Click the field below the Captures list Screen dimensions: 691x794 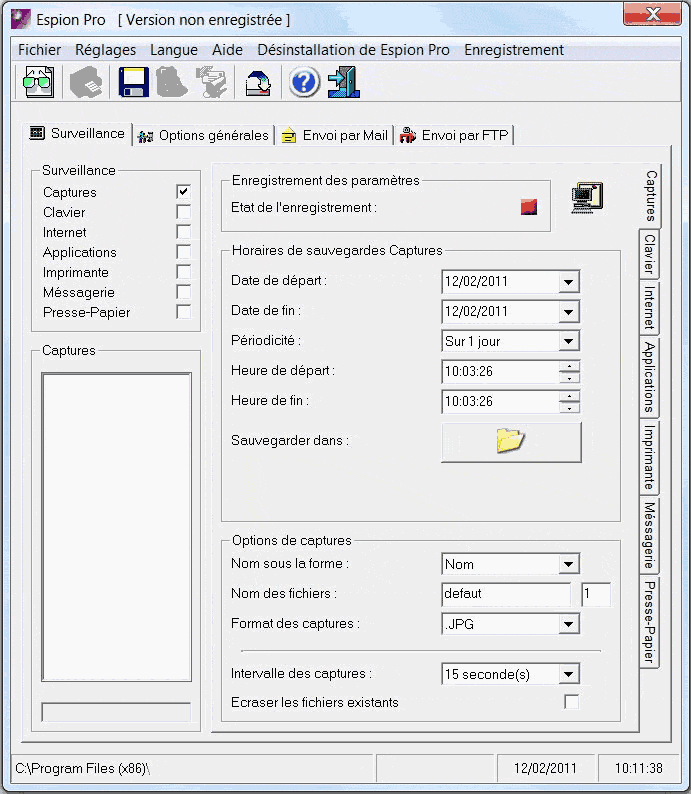[116, 712]
